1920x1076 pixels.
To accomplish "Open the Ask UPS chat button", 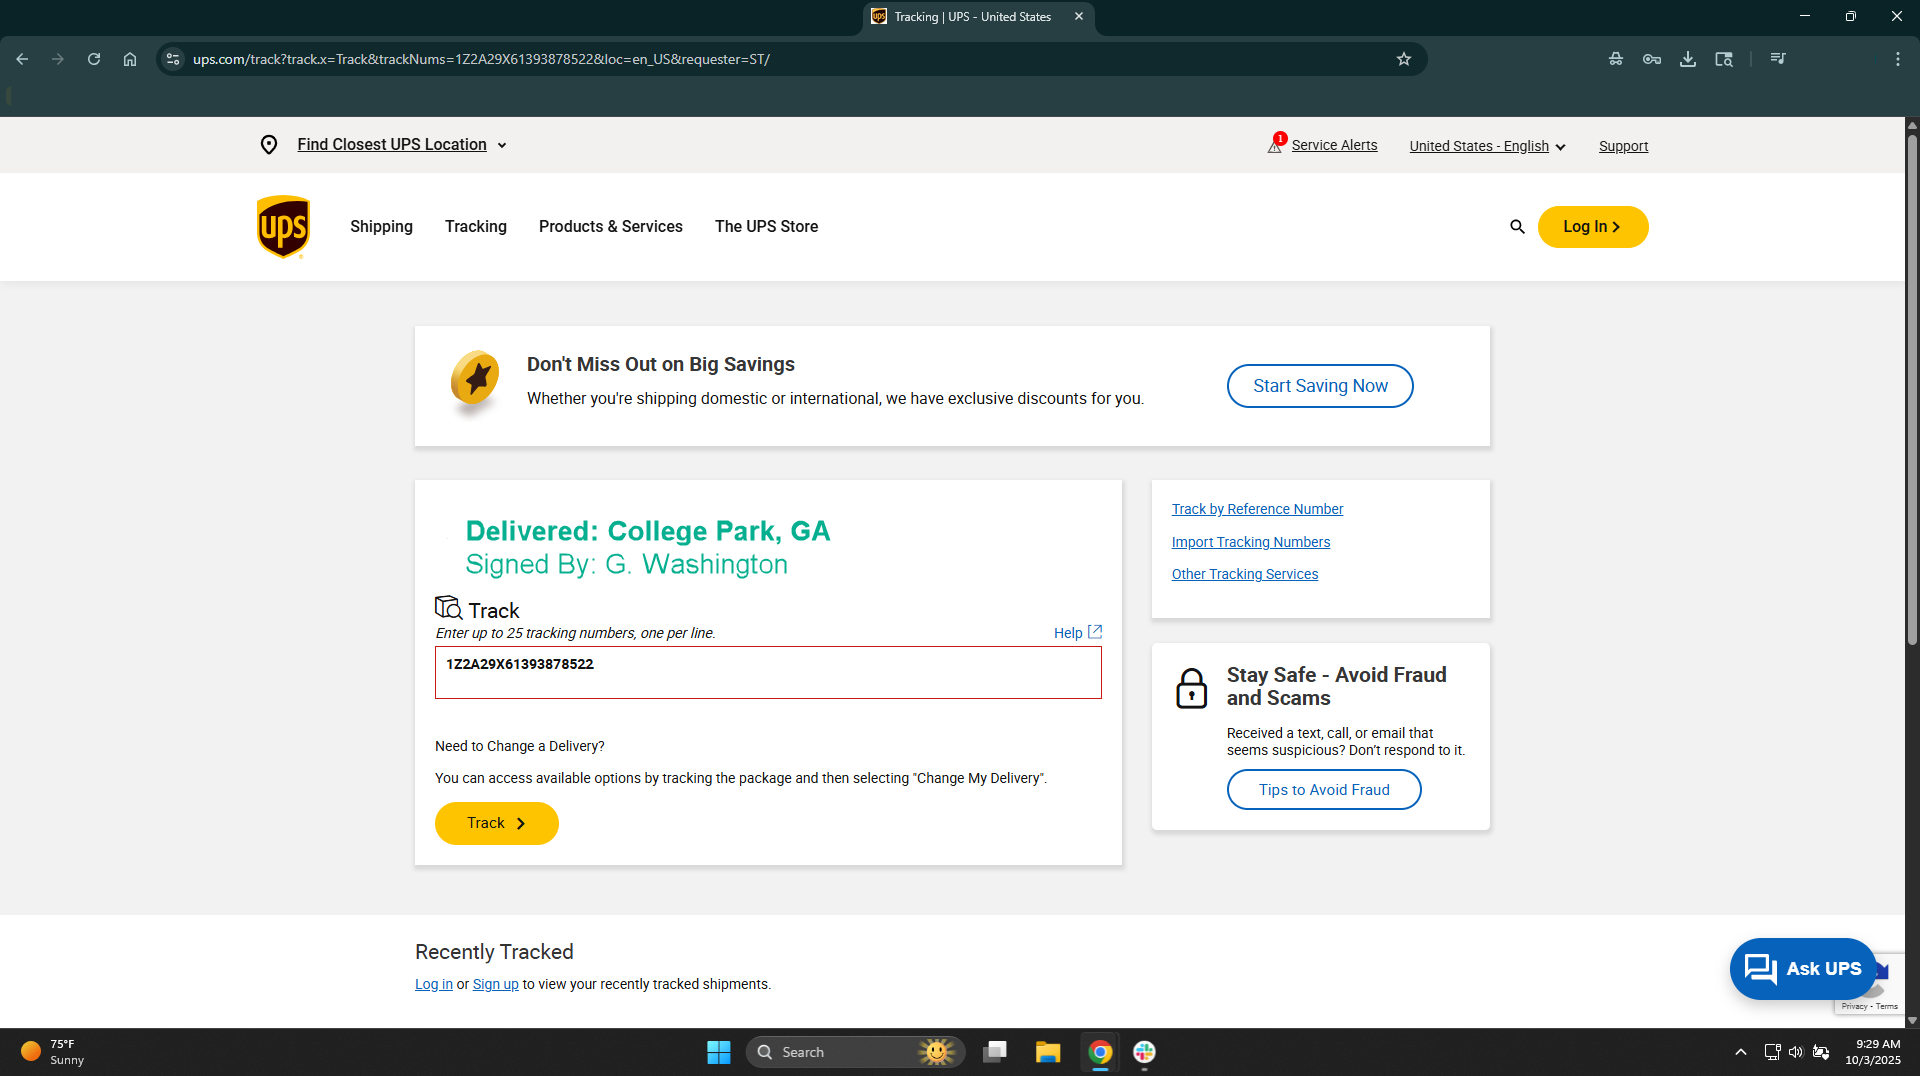I will pyautogui.click(x=1803, y=968).
